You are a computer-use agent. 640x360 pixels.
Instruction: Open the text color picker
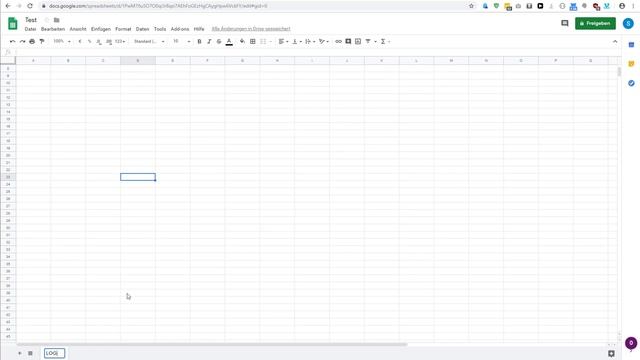229,42
